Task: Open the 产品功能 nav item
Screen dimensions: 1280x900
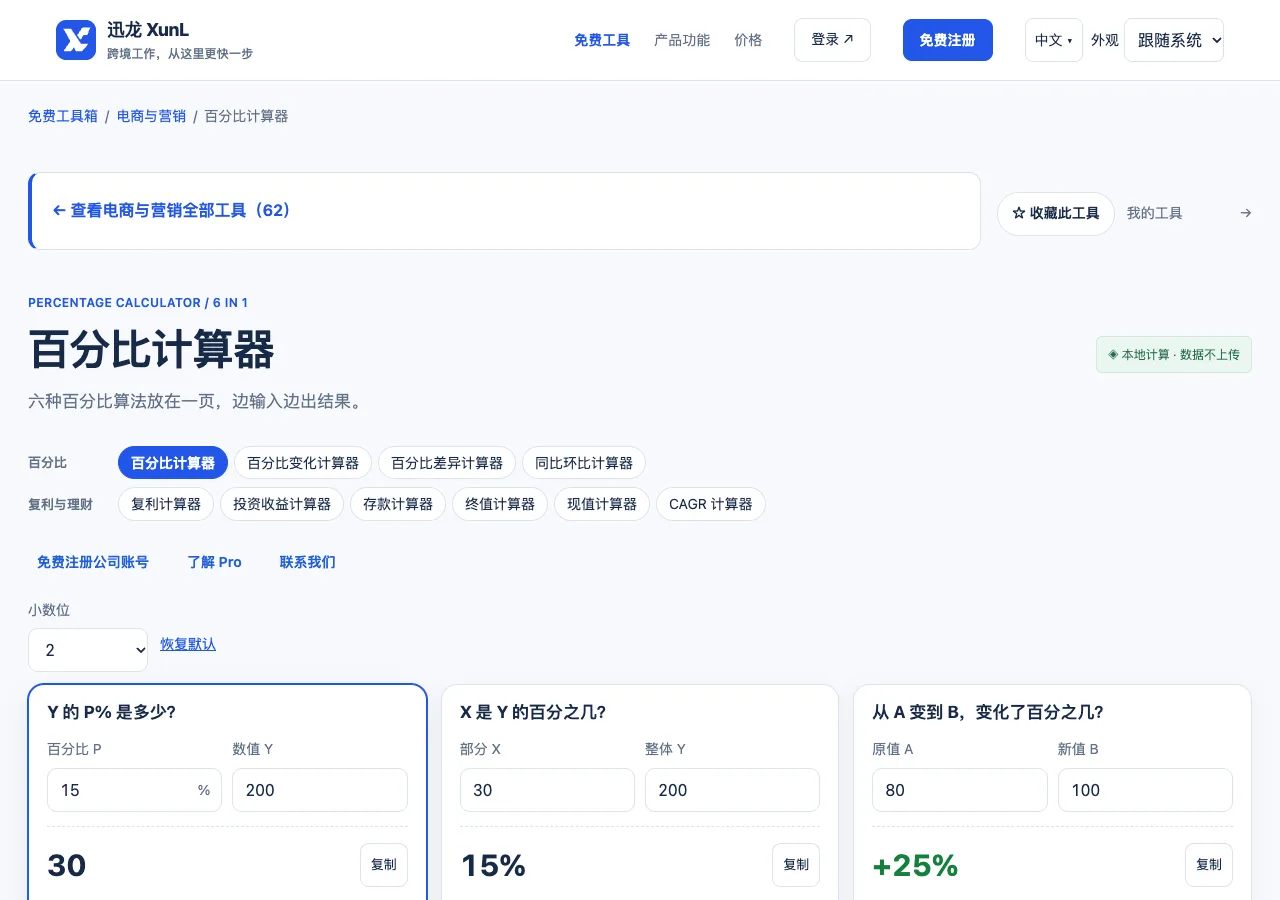Action: (682, 40)
